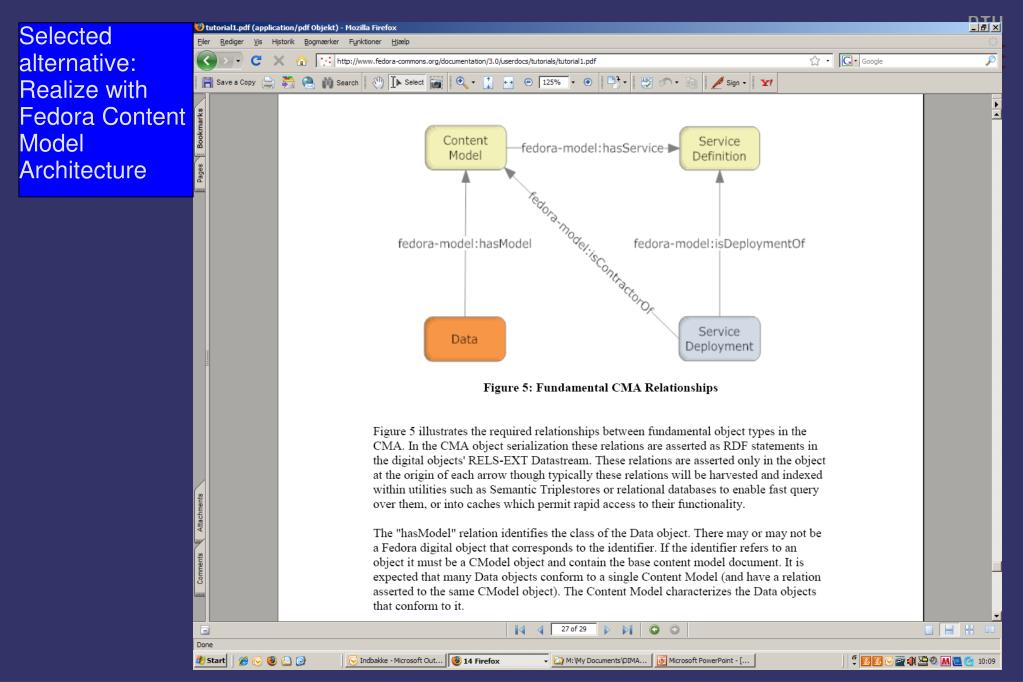Click Save a Copy in PDF toolbar
The height and width of the screenshot is (682, 1023).
point(228,83)
